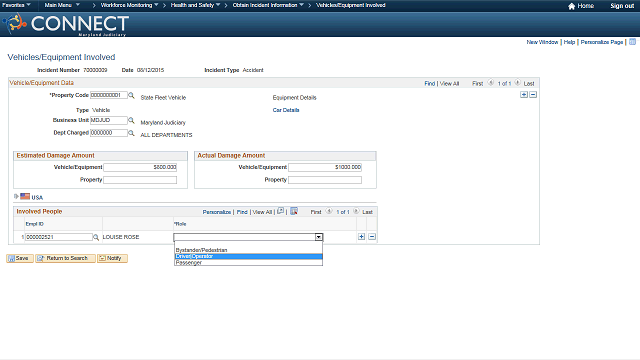Open Workforce Monitoring breadcrumb menu
Screen dimensions: 640x360
pos(129,5)
